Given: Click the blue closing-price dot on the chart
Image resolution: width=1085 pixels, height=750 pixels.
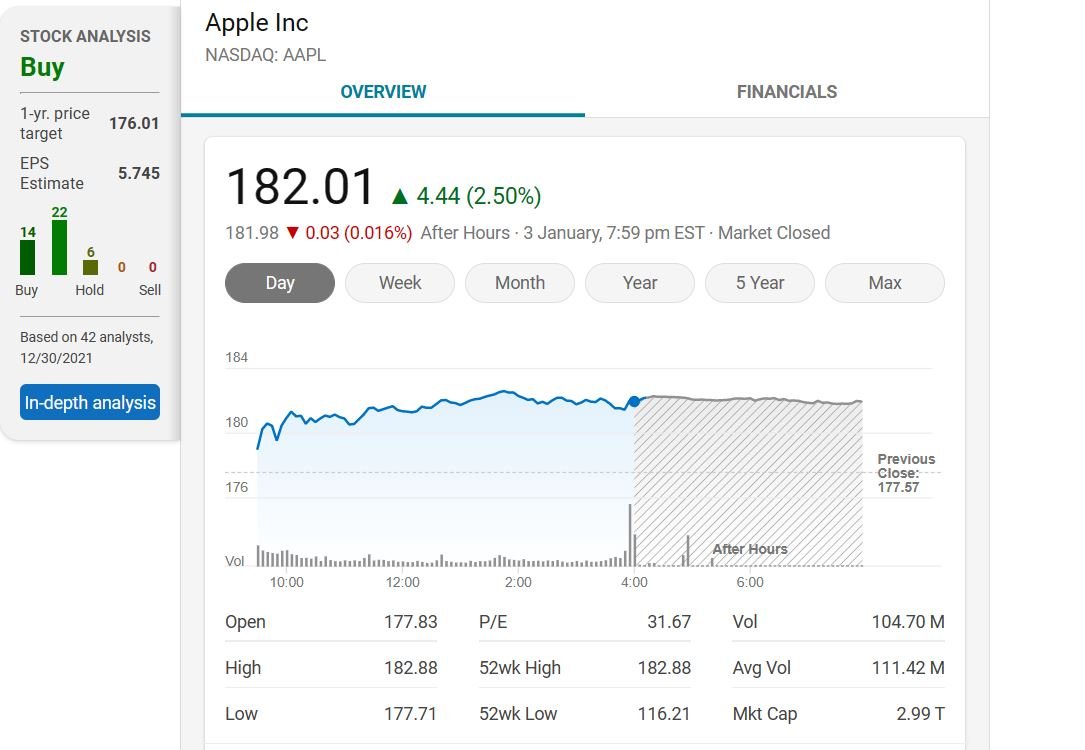Looking at the screenshot, I should pos(634,402).
